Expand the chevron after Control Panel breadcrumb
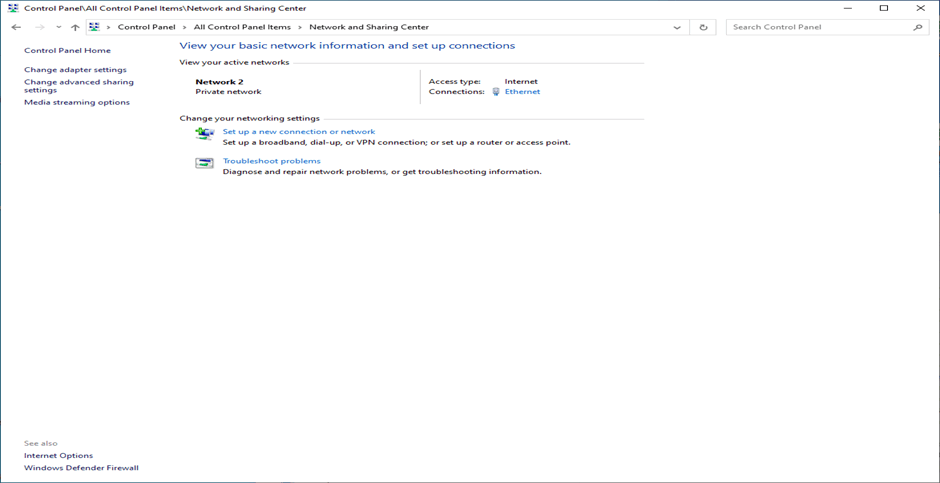Screen dimensions: 940x483 (x=185, y=28)
